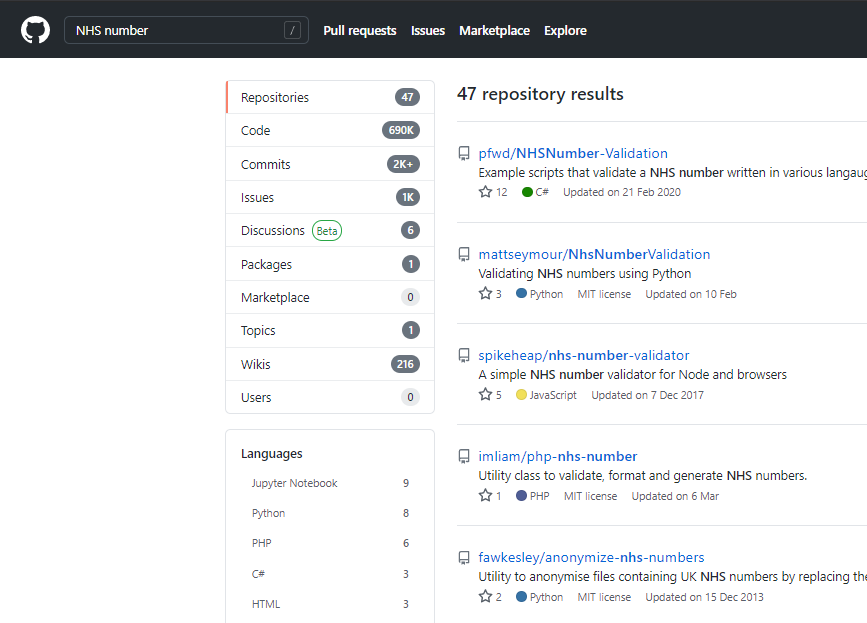Screen dimensions: 867x623
Task: Select the Topics results filter
Action: pos(330,331)
